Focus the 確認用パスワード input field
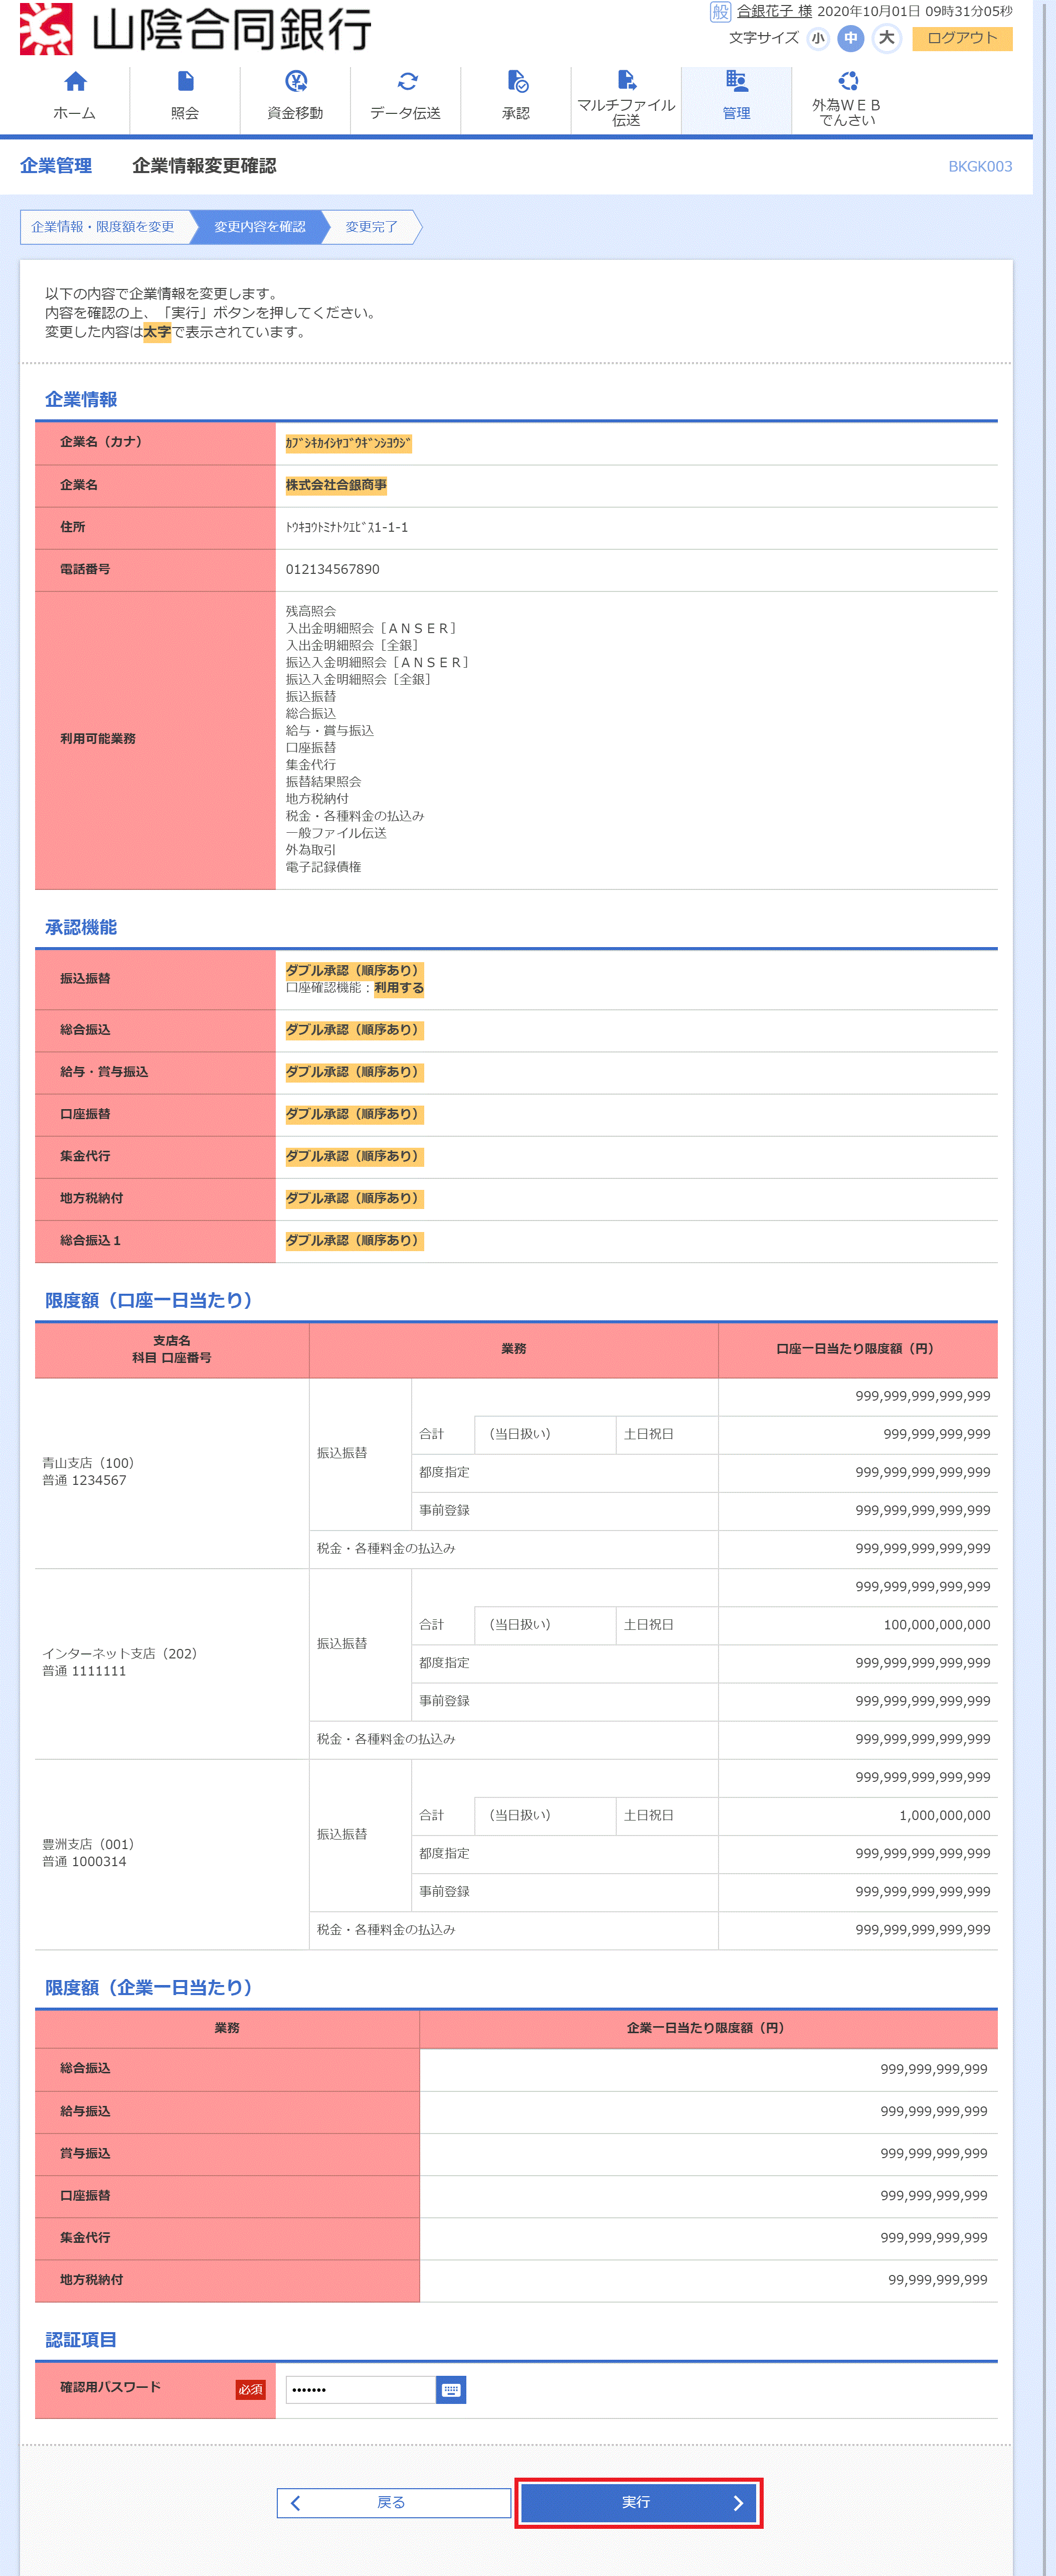 360,2389
